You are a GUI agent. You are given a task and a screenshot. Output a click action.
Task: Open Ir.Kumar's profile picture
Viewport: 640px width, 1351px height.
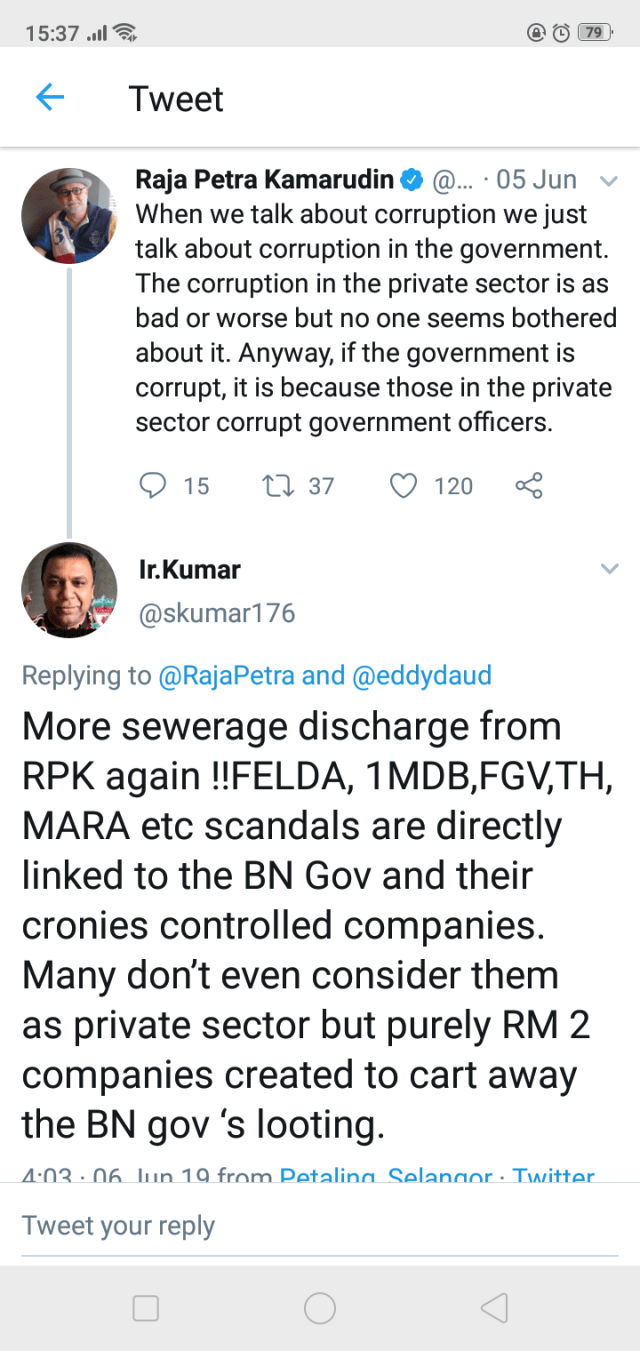tap(69, 590)
